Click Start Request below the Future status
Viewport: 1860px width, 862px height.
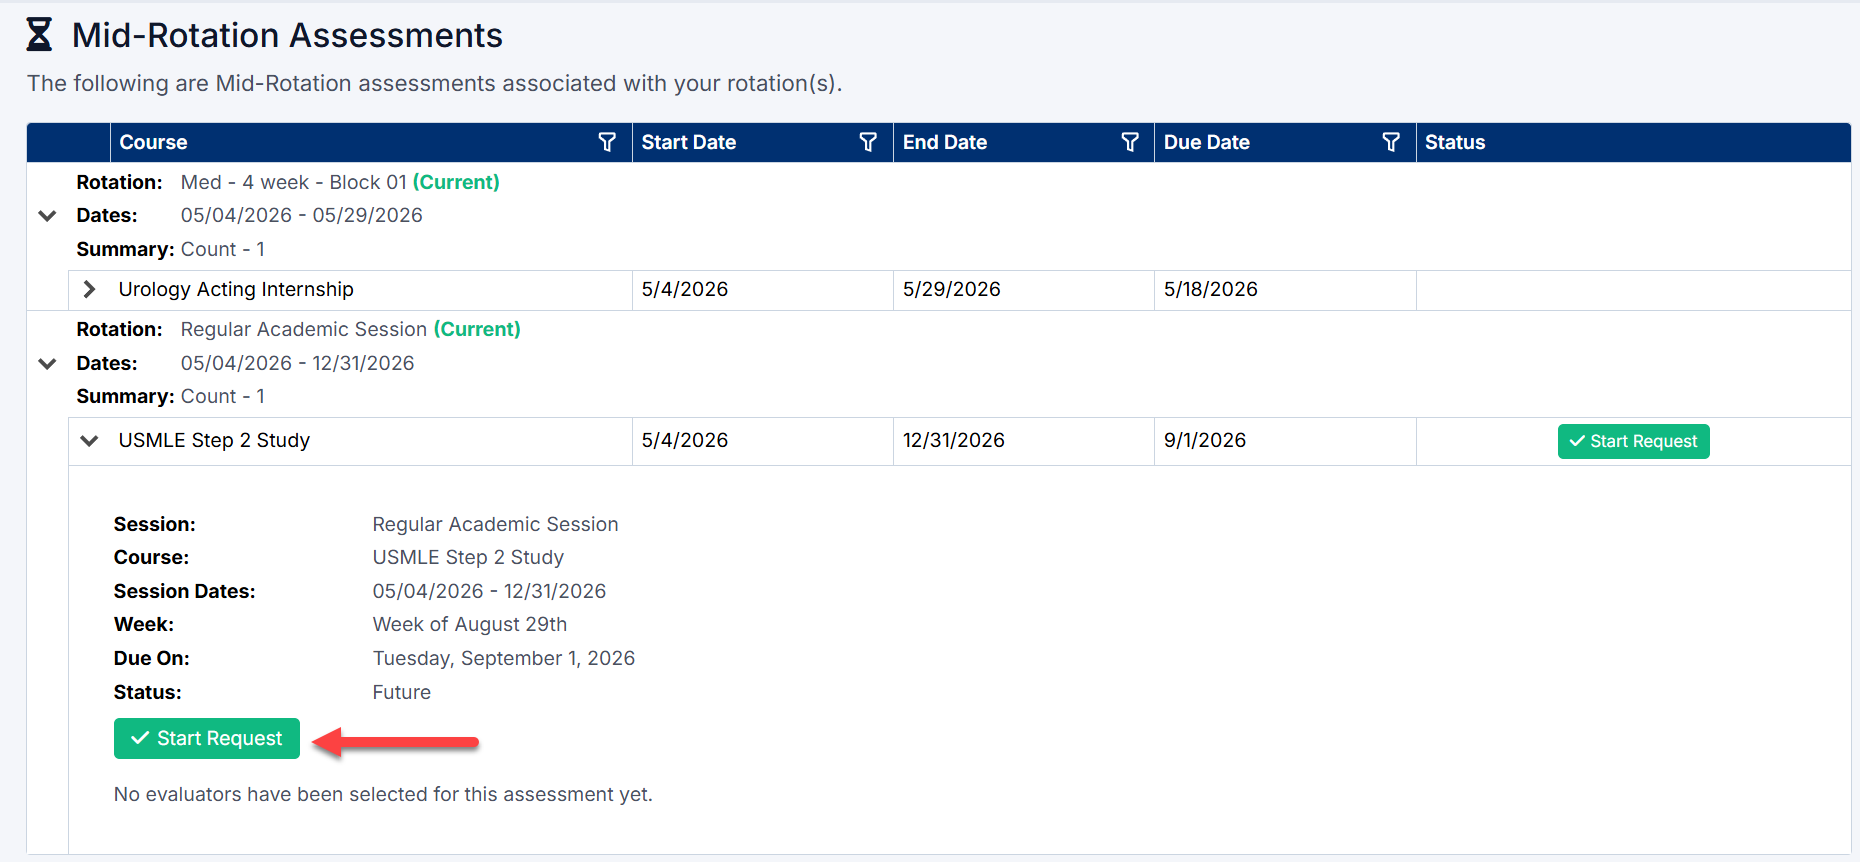[x=207, y=738]
